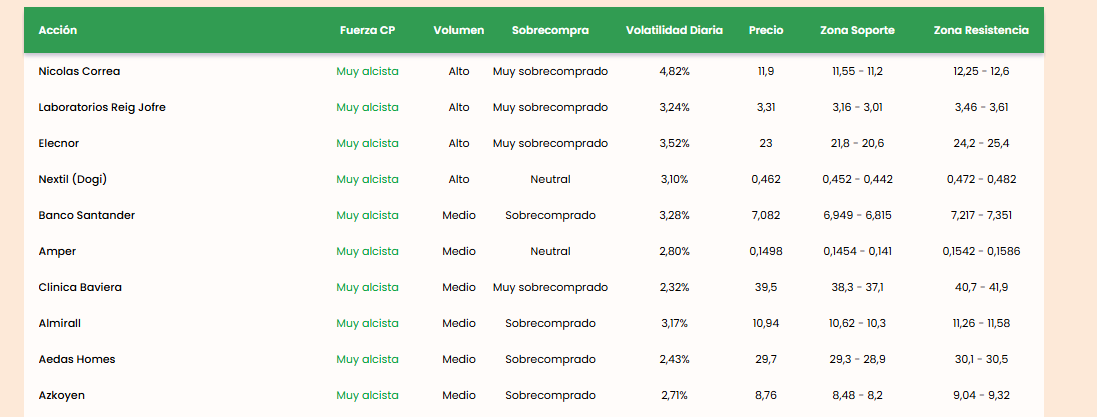The width and height of the screenshot is (1097, 417).
Task: Click Banco Santander's price value 7,082
Action: [x=766, y=215]
